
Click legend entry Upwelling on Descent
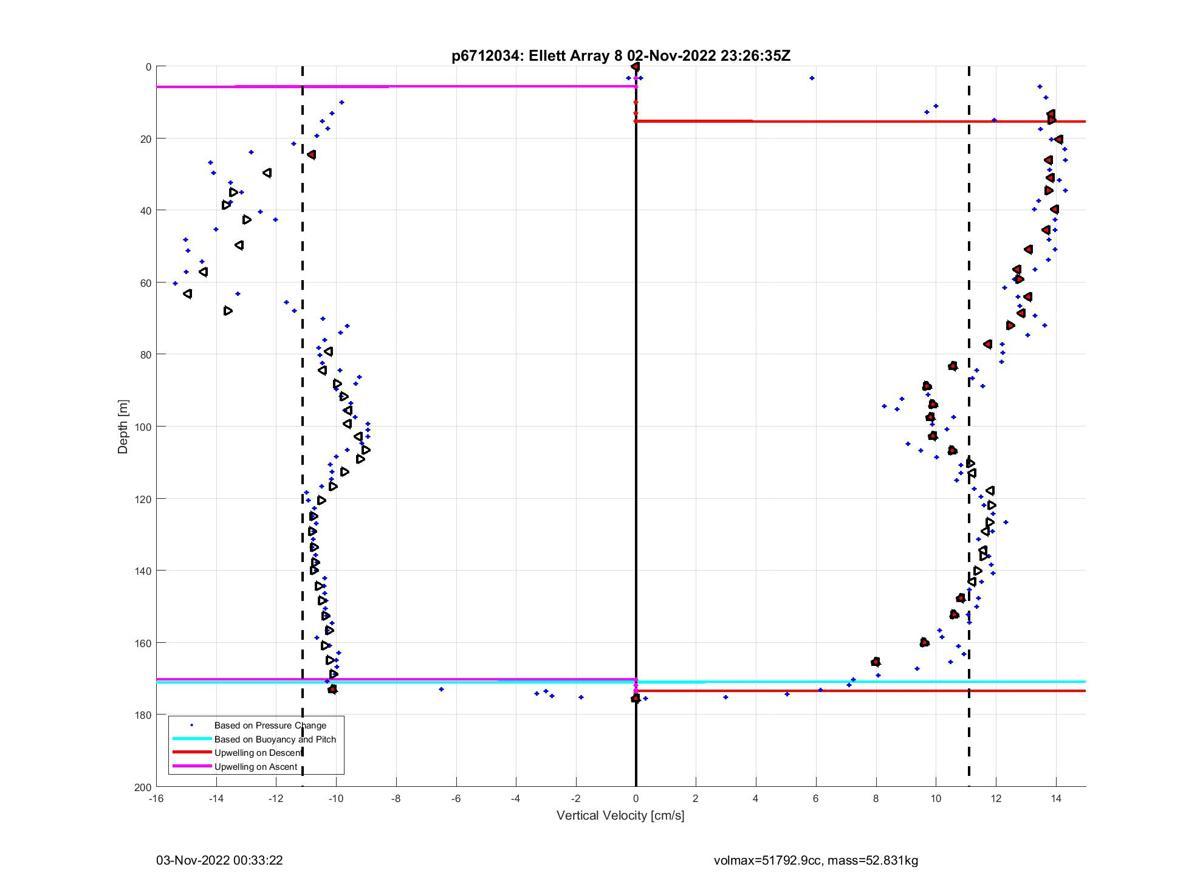[x=260, y=753]
